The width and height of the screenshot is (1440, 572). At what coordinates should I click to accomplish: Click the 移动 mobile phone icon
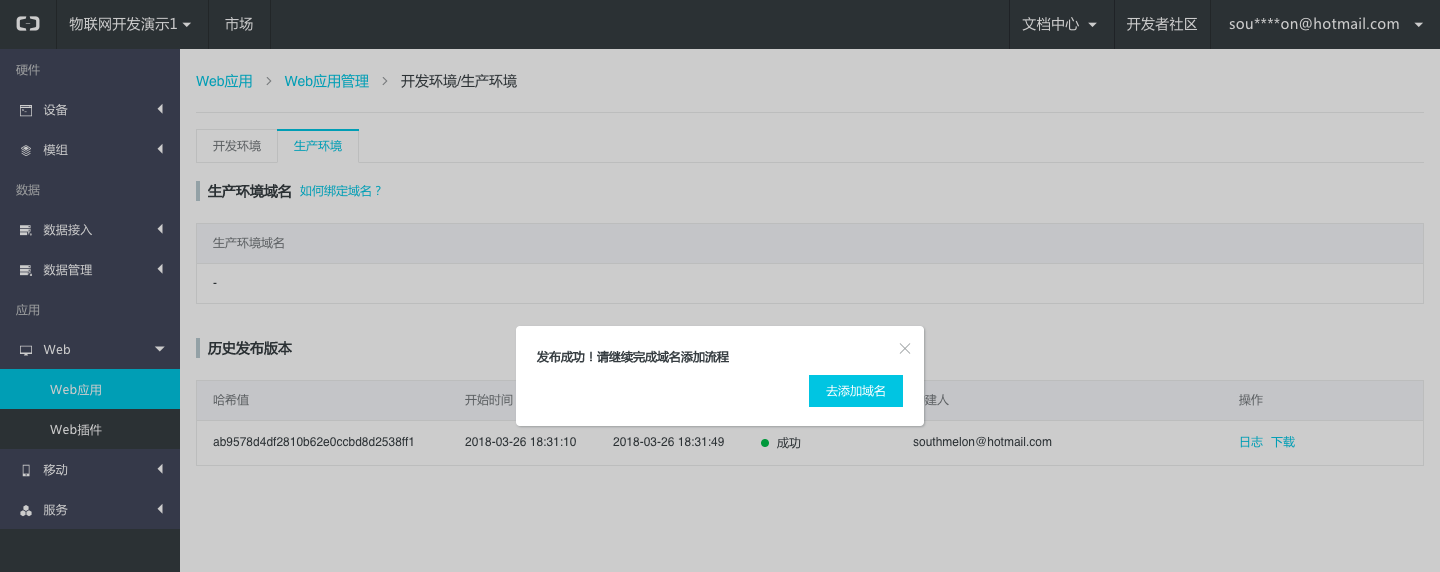pyautogui.click(x=26, y=470)
